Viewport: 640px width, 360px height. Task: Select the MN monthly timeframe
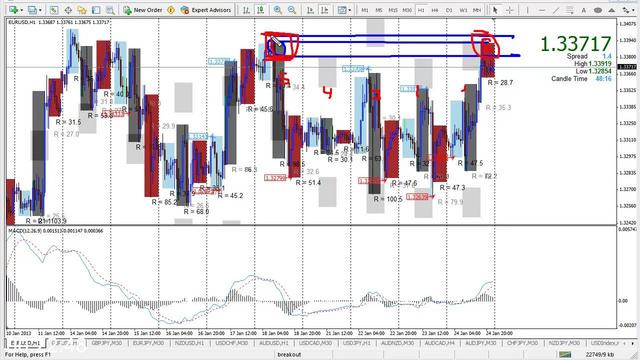click(477, 10)
